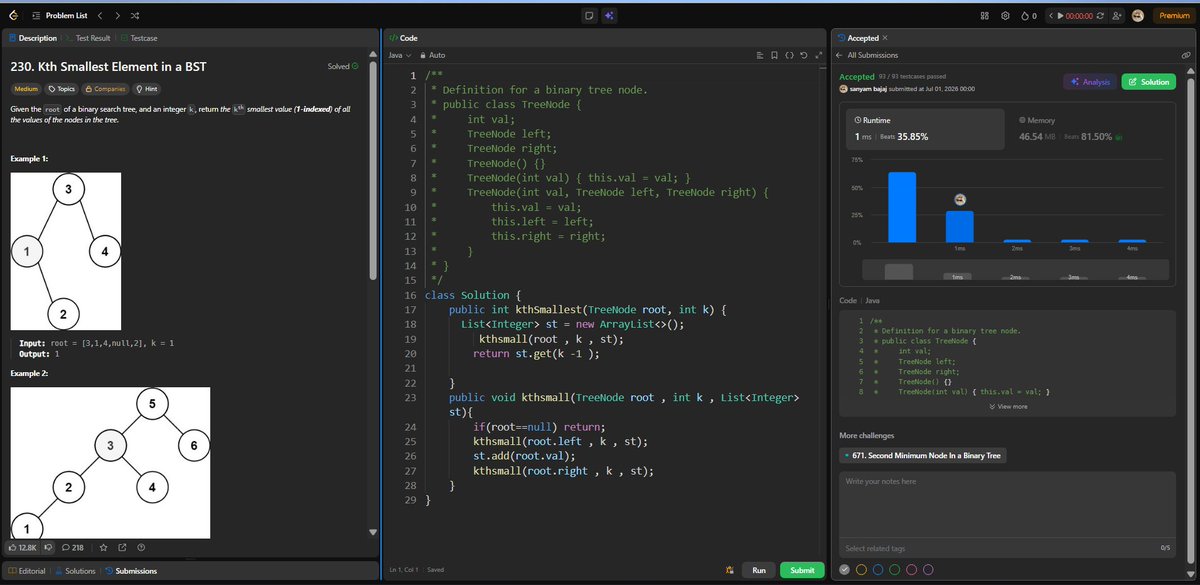Downvote the problem thumbs-down icon
The width and height of the screenshot is (1200, 585).
point(49,547)
